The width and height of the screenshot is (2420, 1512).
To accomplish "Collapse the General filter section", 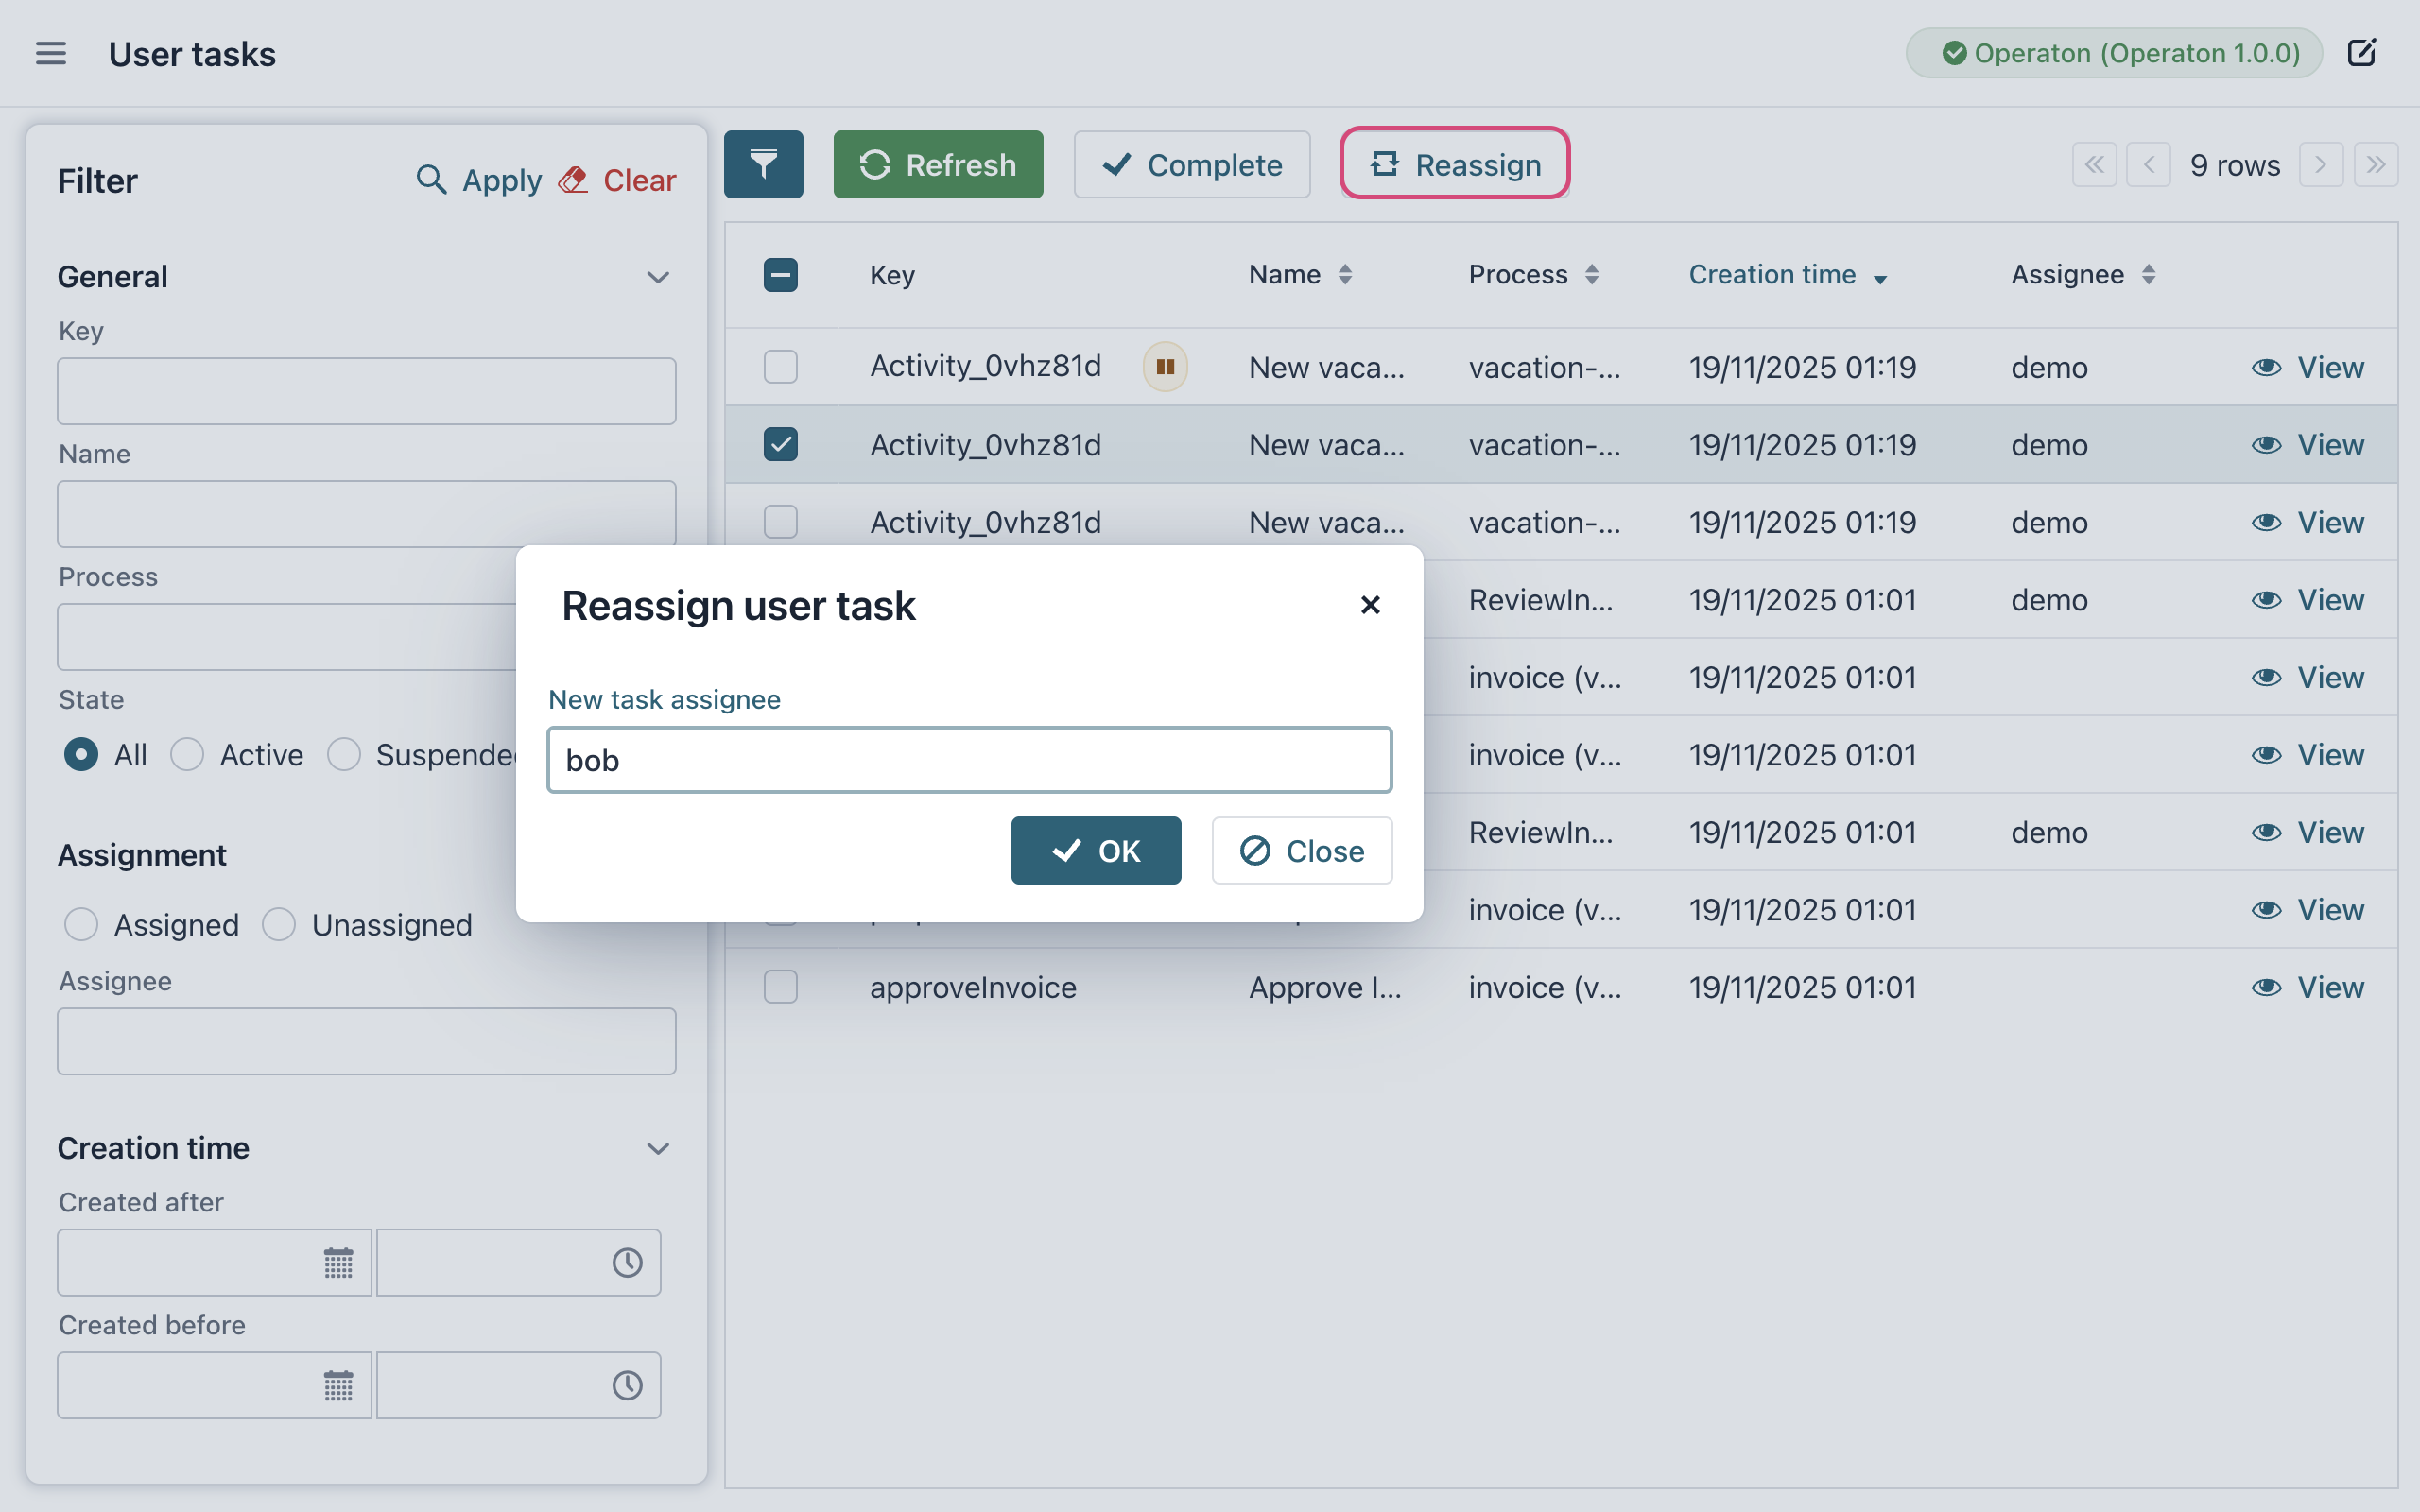I will coord(658,277).
